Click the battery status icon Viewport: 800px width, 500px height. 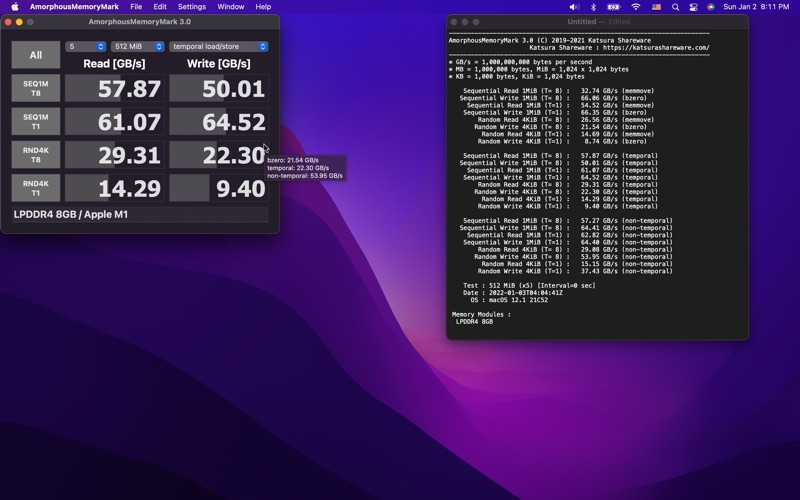click(614, 7)
